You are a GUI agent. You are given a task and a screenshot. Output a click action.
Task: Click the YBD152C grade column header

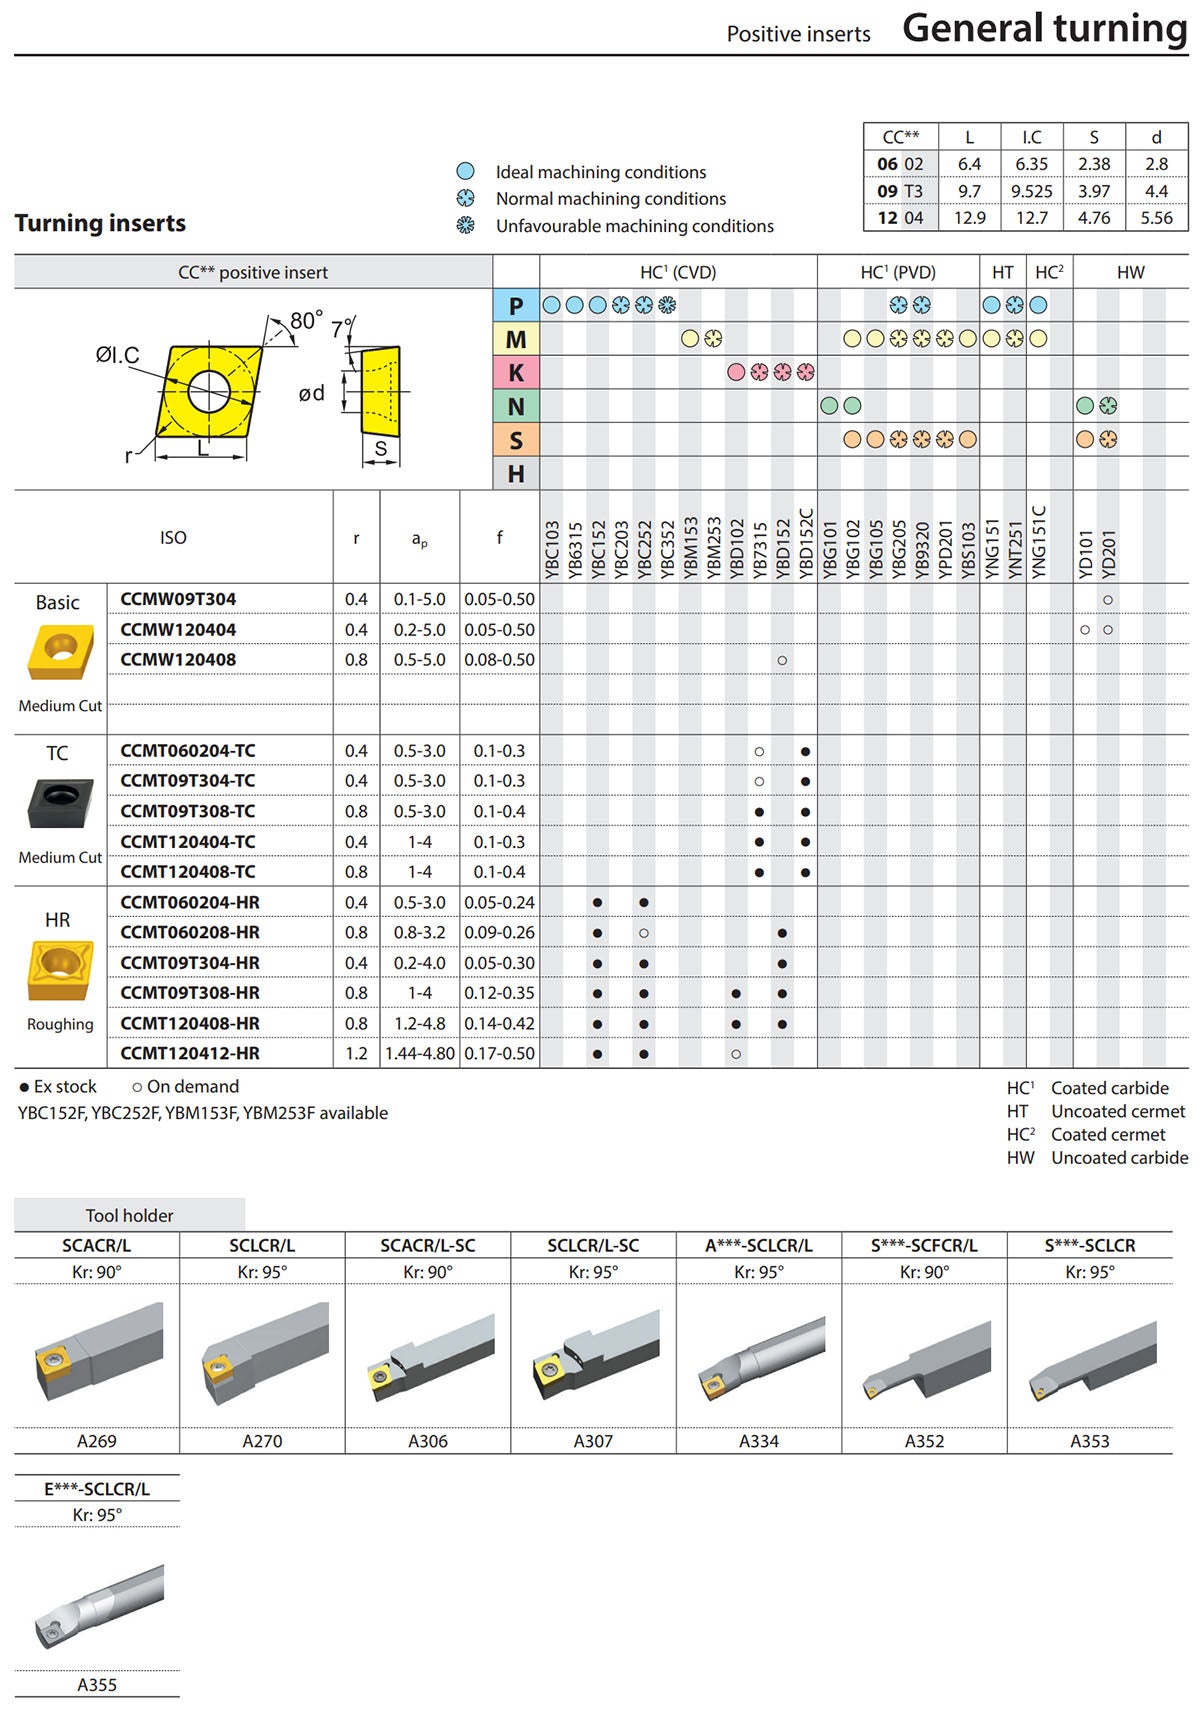(805, 543)
